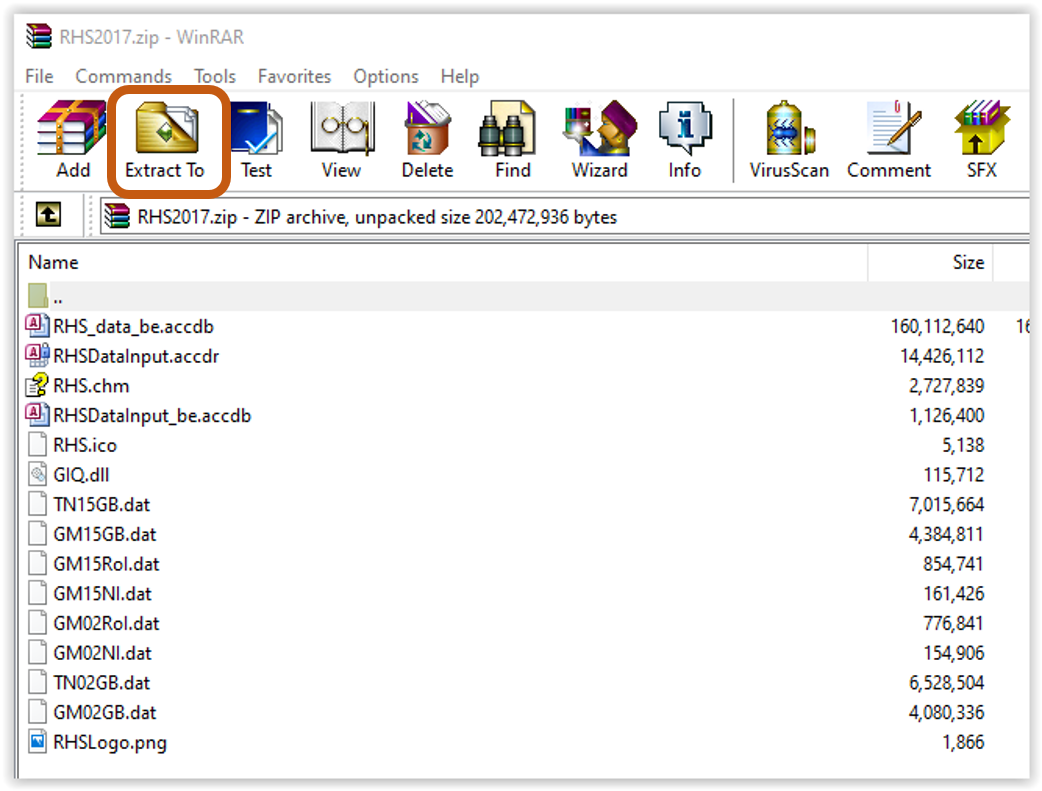Open the File menu
1042x791 pixels.
tap(39, 76)
